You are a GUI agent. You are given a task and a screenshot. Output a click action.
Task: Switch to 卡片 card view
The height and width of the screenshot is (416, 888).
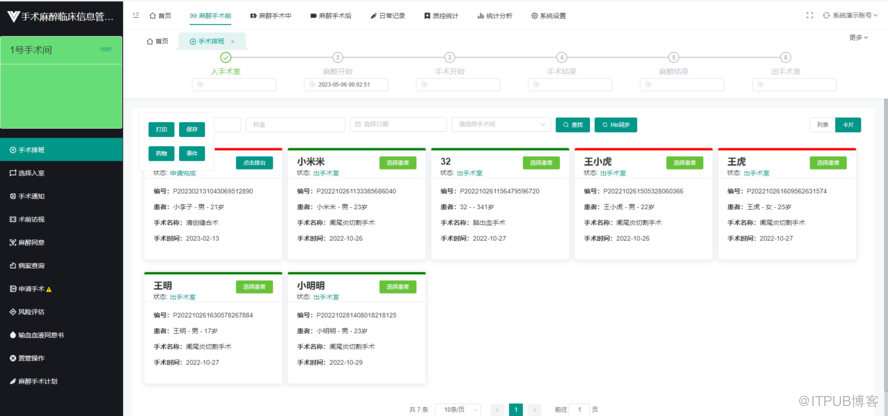(x=847, y=125)
